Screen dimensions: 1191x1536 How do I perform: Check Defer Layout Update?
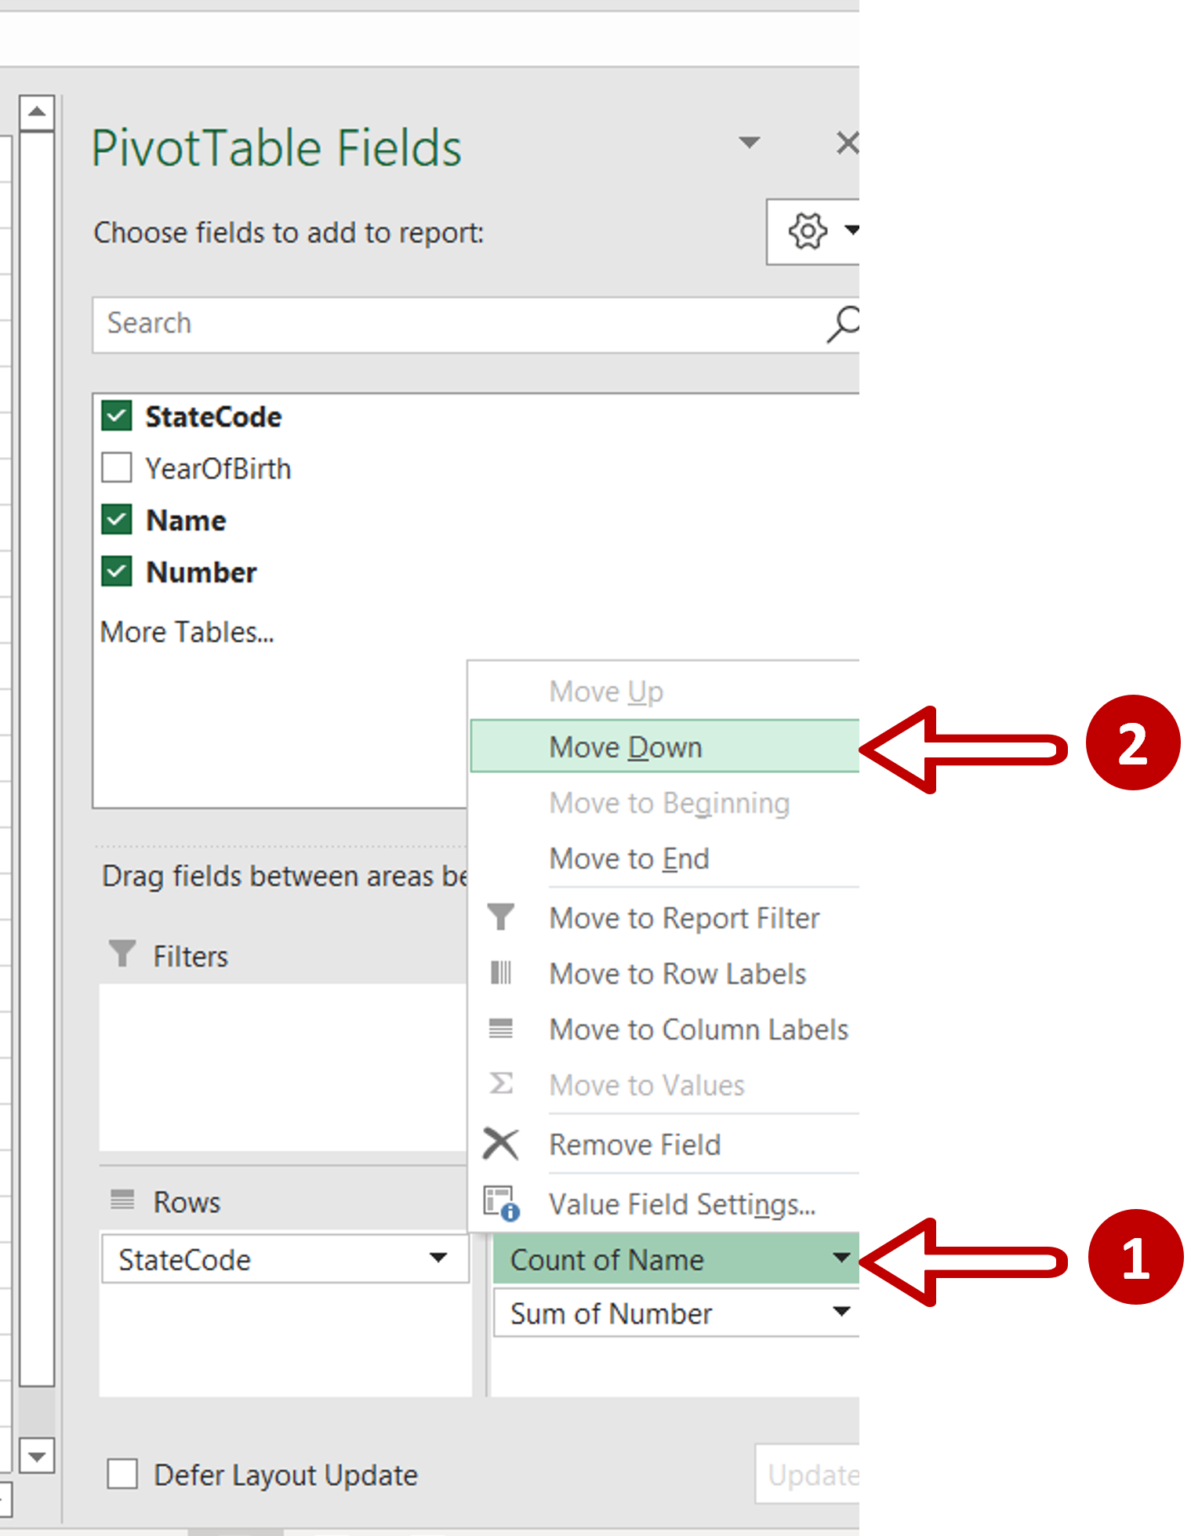[122, 1474]
